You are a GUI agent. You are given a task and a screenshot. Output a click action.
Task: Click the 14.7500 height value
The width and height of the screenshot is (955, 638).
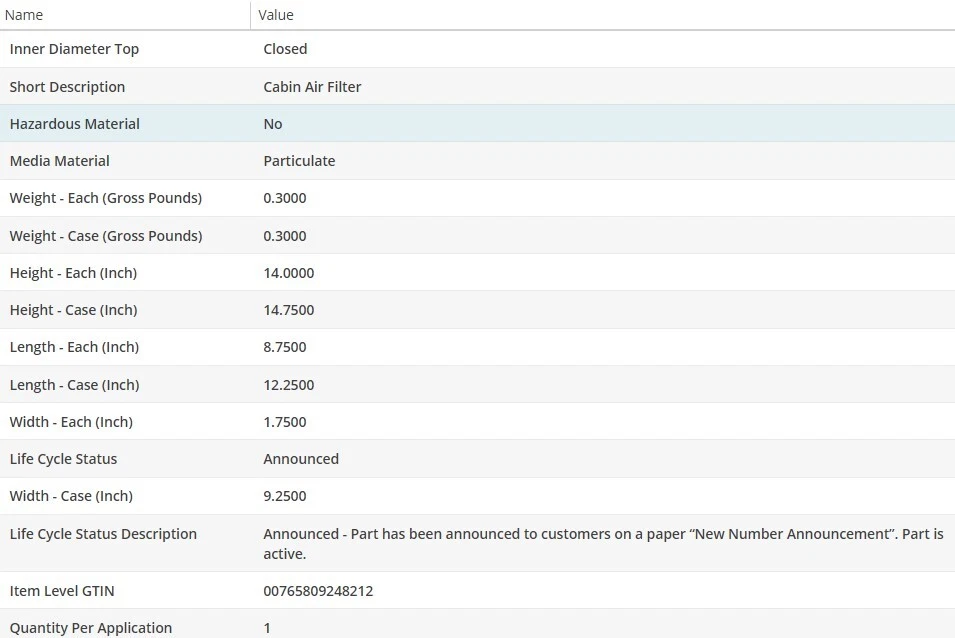tap(289, 310)
